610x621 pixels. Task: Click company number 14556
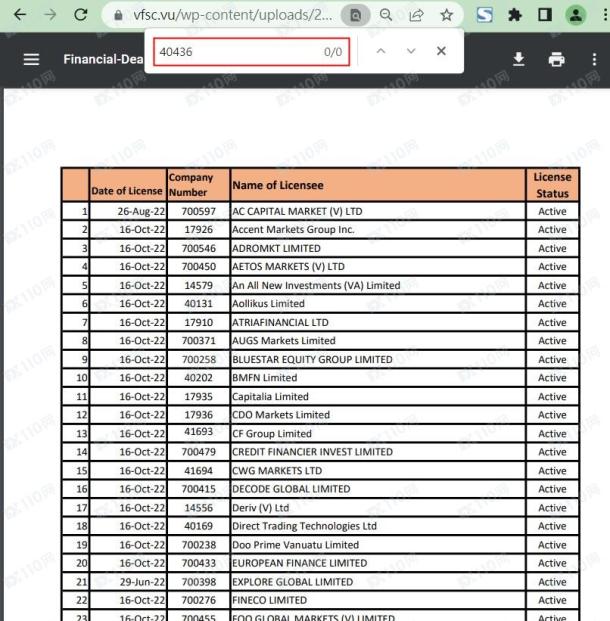pos(198,508)
